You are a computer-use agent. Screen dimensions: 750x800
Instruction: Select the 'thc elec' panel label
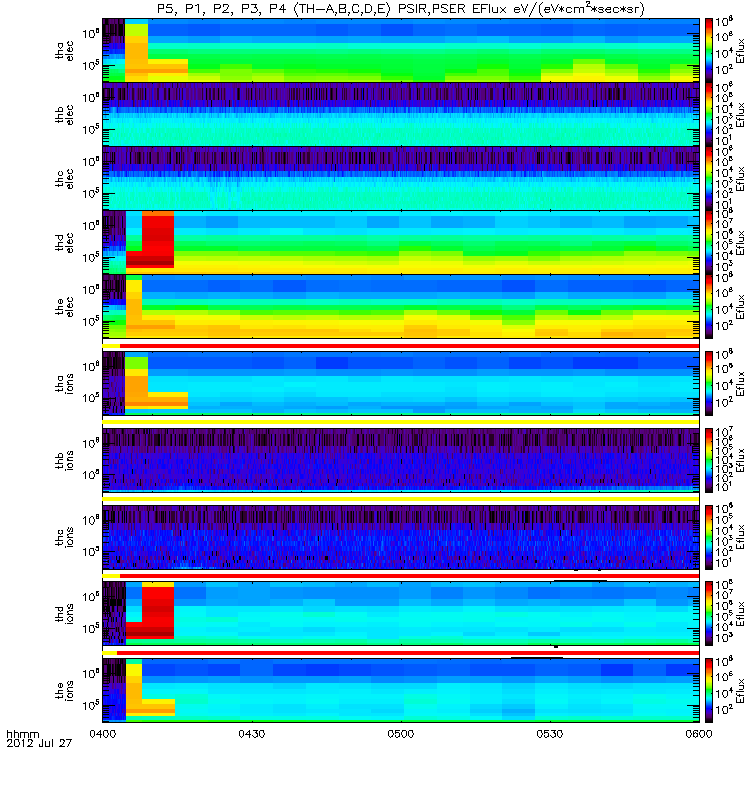[x=65, y=179]
